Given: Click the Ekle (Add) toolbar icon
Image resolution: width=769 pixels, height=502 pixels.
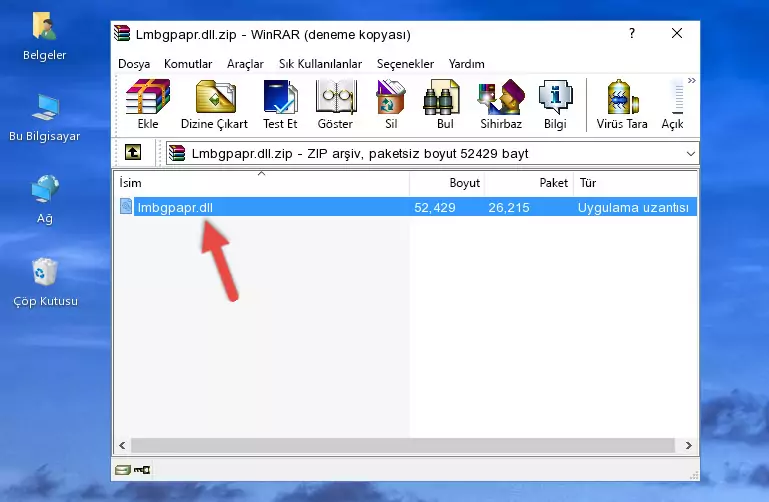Looking at the screenshot, I should tap(148, 104).
